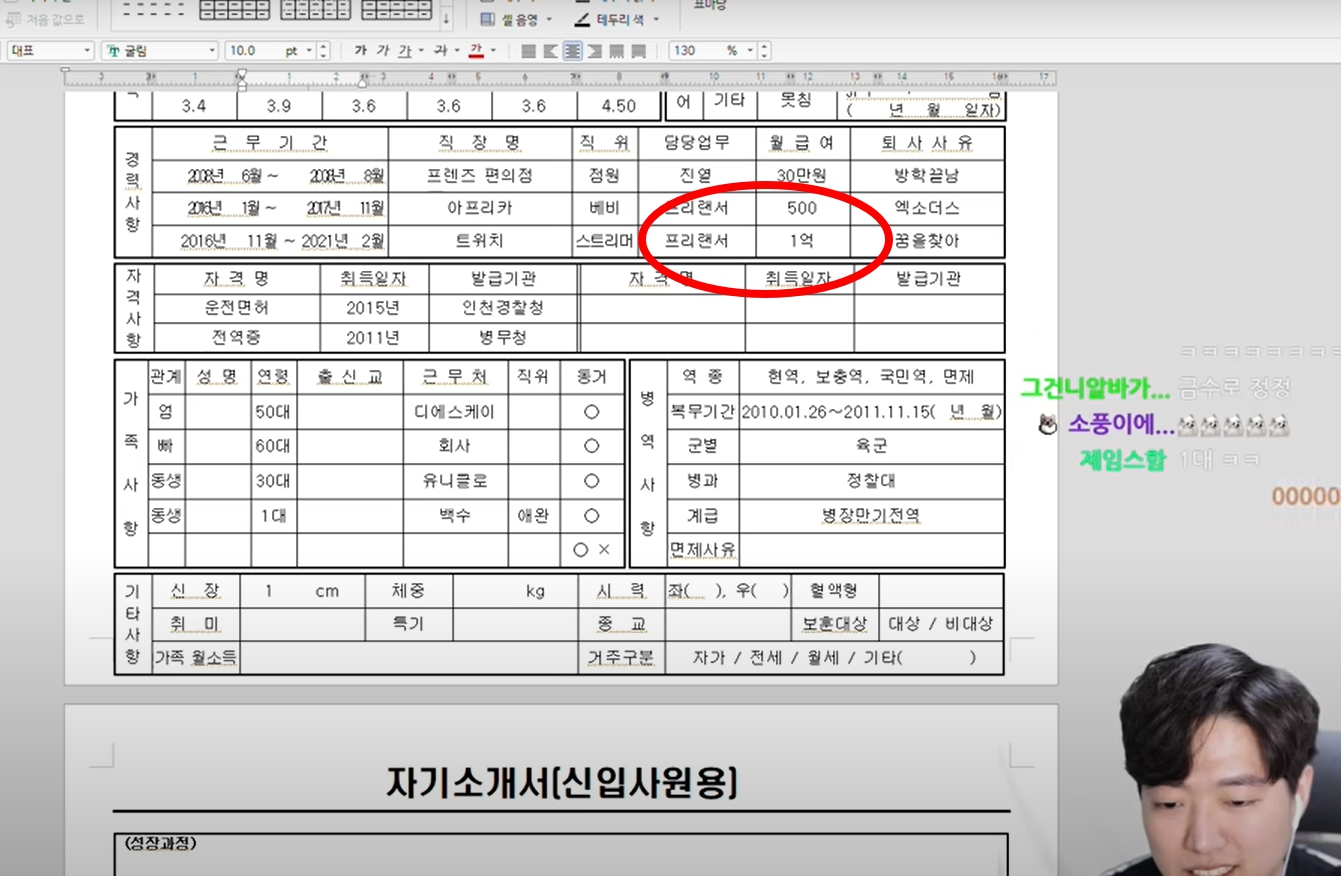
Task: Toggle italic formatting
Action: [384, 49]
